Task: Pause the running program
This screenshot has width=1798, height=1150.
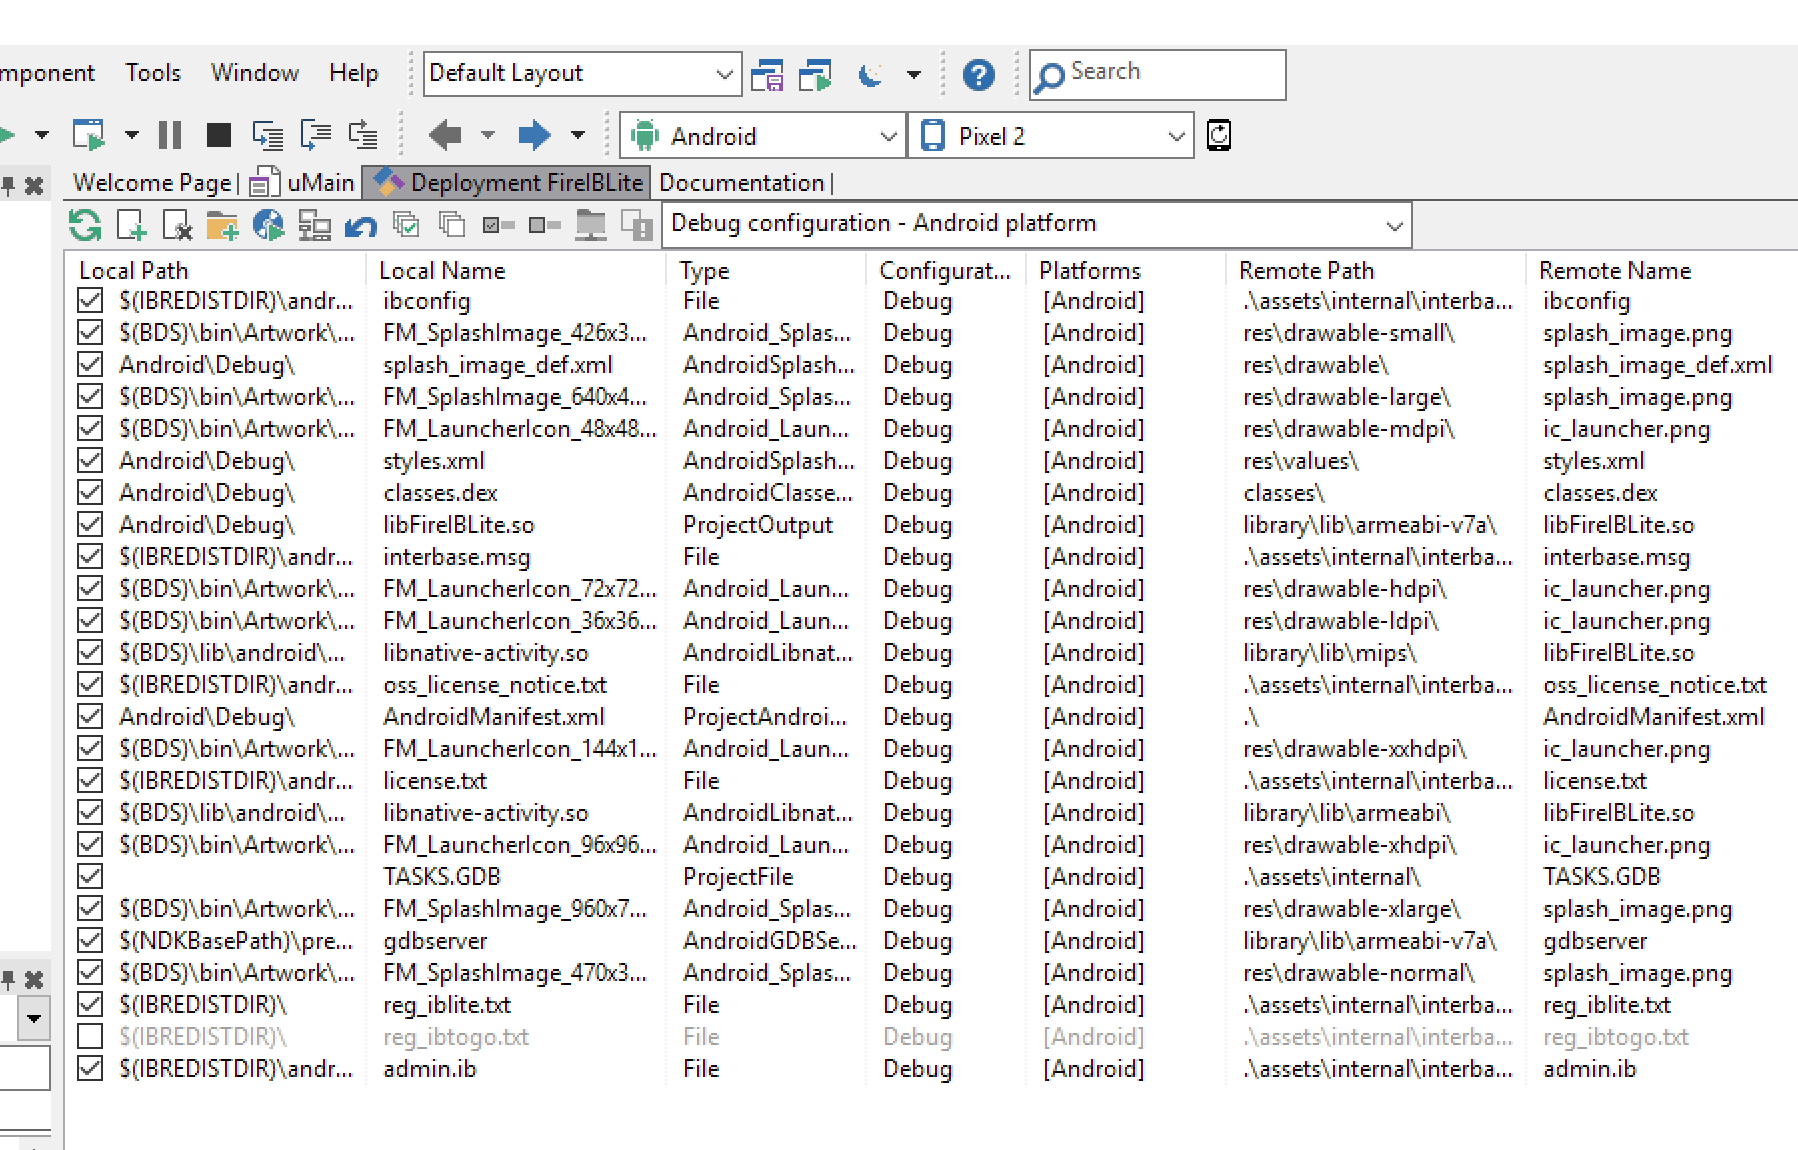Action: click(170, 135)
